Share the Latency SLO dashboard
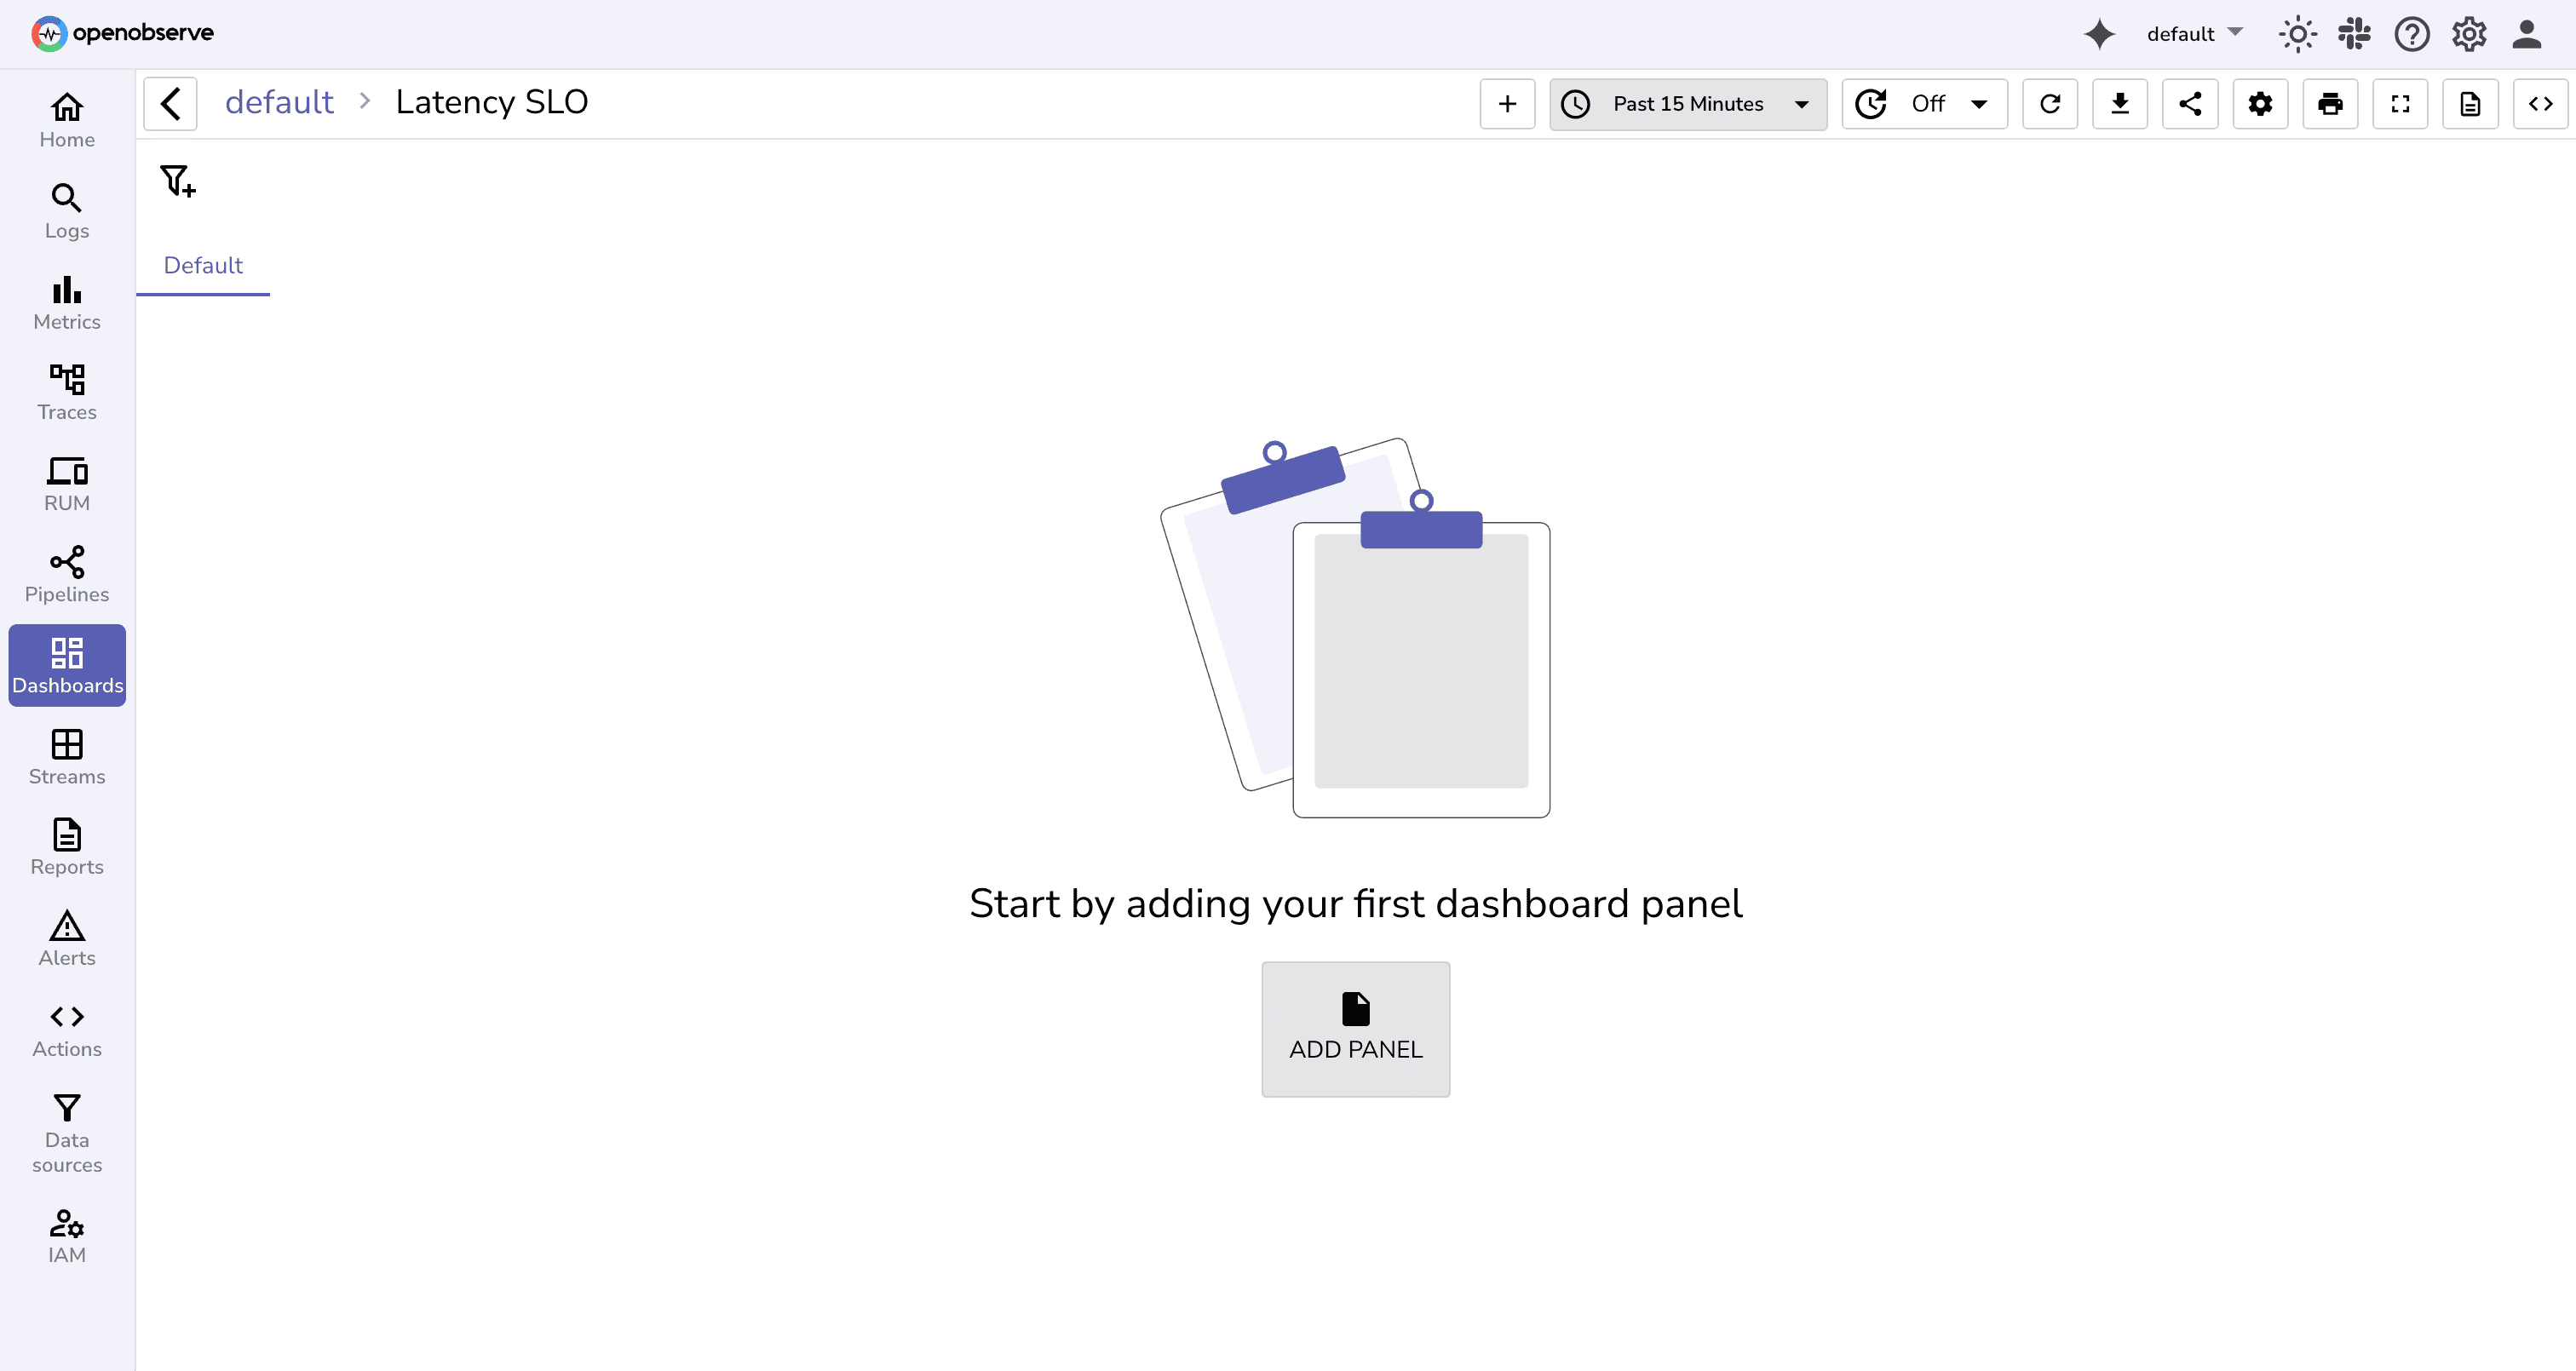The image size is (2576, 1371). tap(2190, 103)
